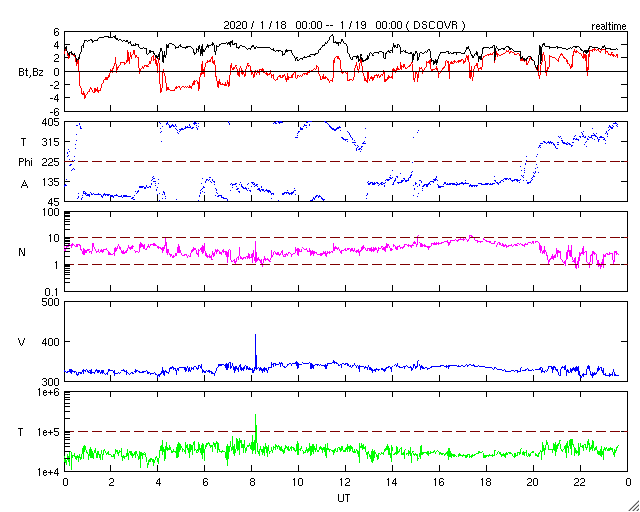640x512 pixels.
Task: Click the "8" hour label on the UT axis
Action: click(x=252, y=483)
